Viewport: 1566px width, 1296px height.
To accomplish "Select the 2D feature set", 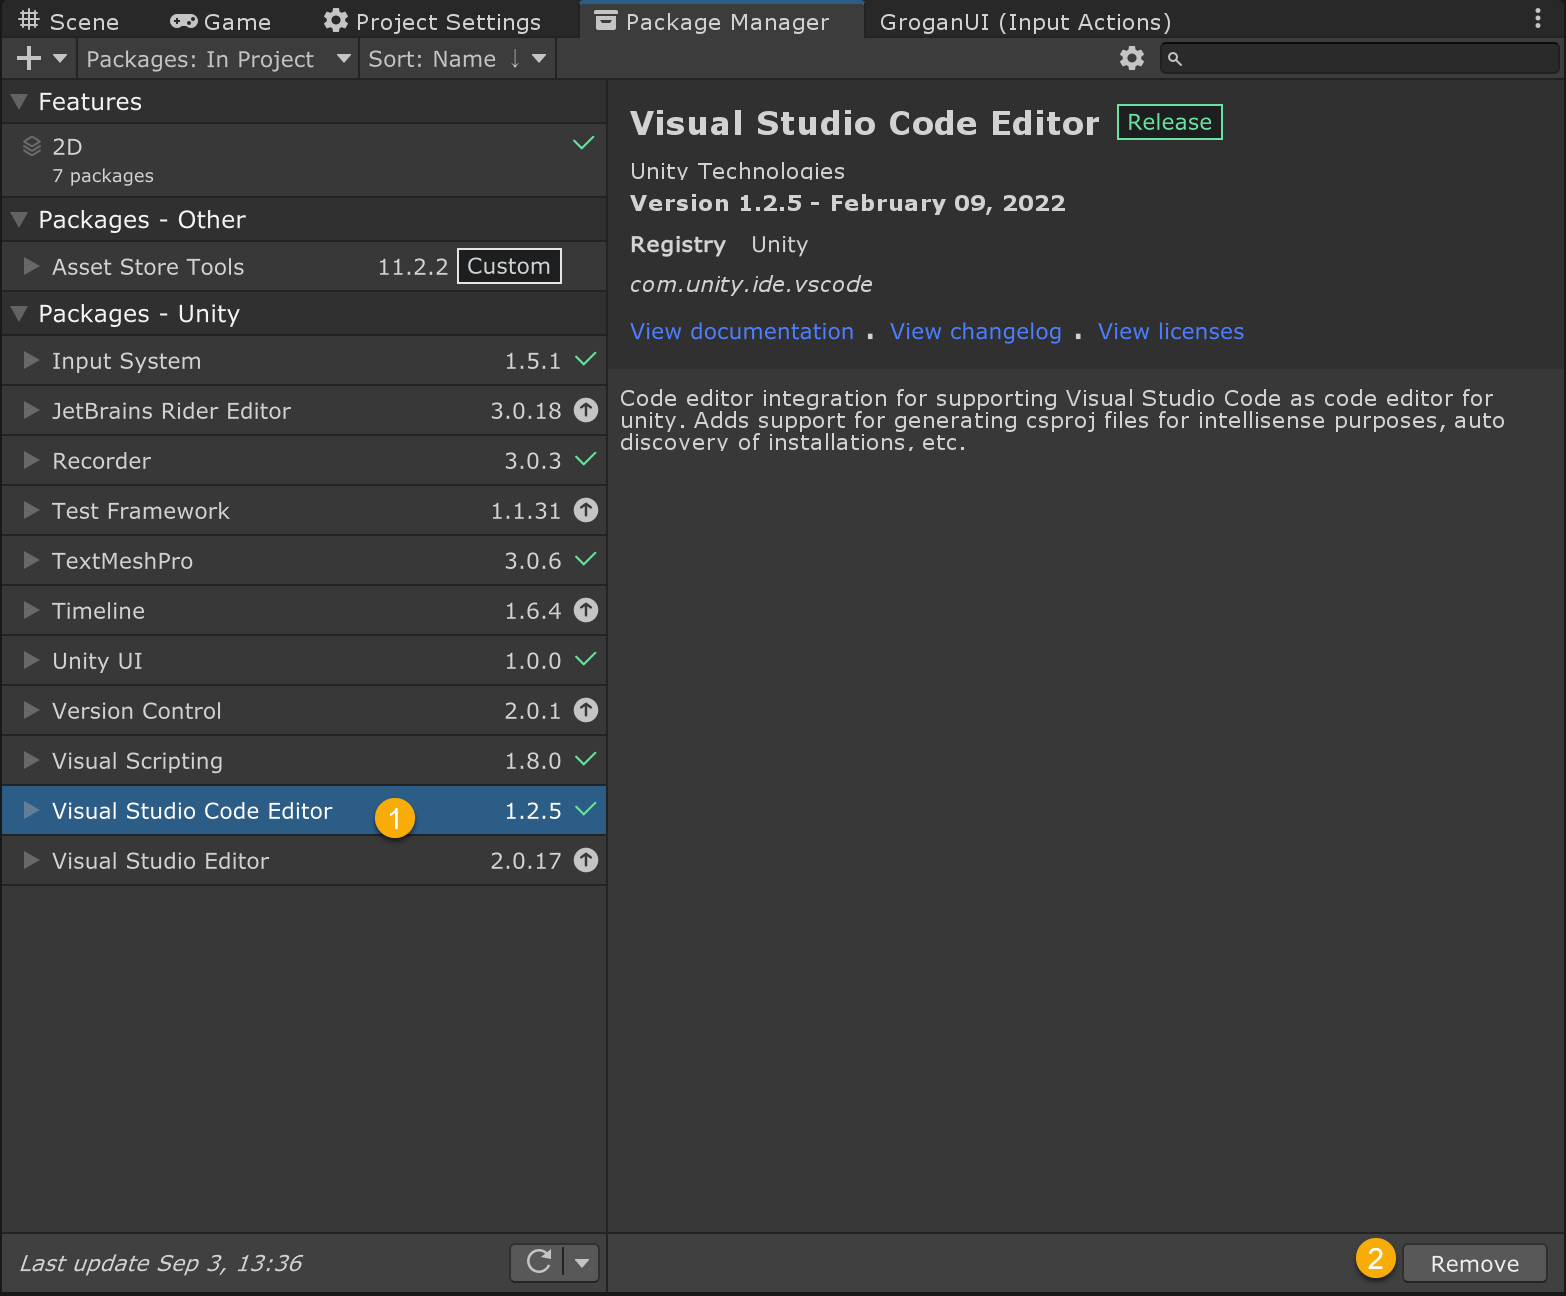I will (x=304, y=160).
